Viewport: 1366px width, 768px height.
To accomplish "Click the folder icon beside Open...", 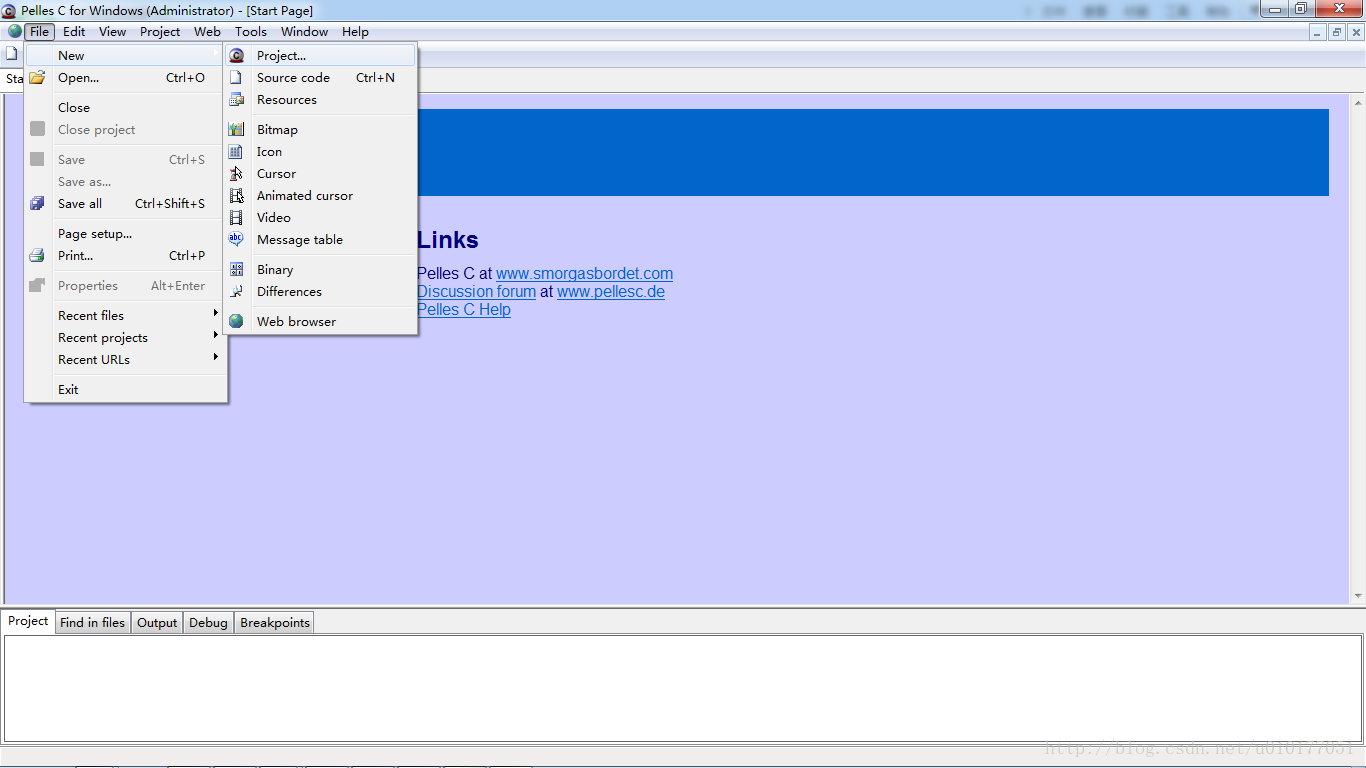I will (x=37, y=78).
